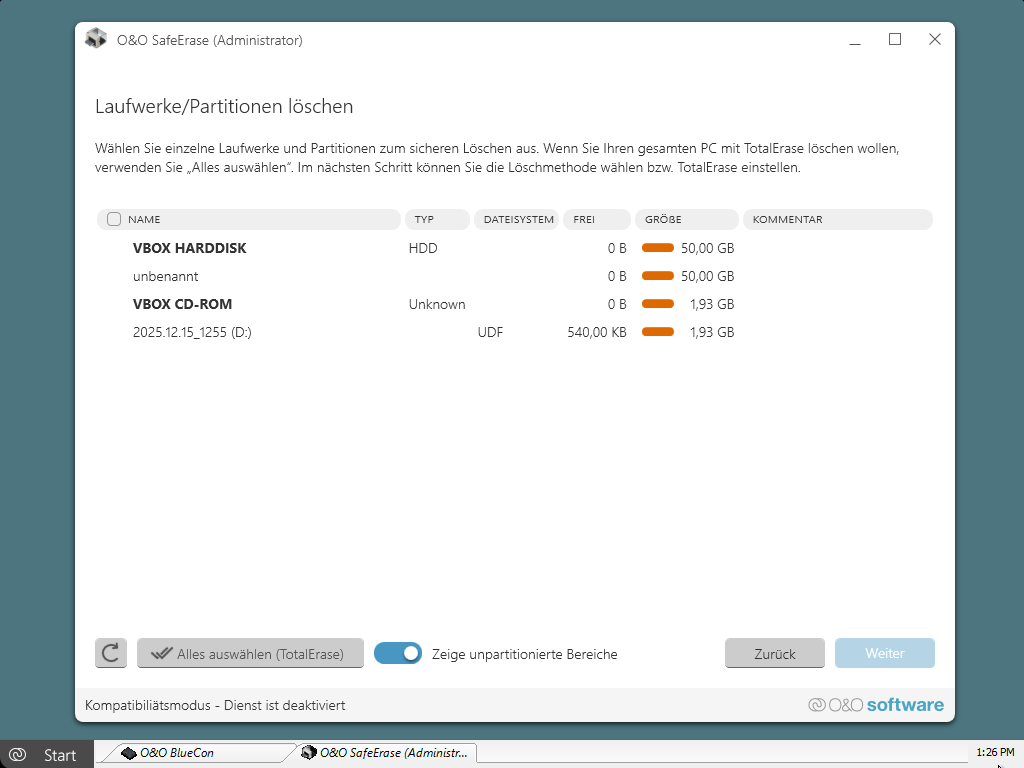Screen dimensions: 1024x768
Task: Select the VBOX HARDDISK drive row
Action: tap(189, 248)
